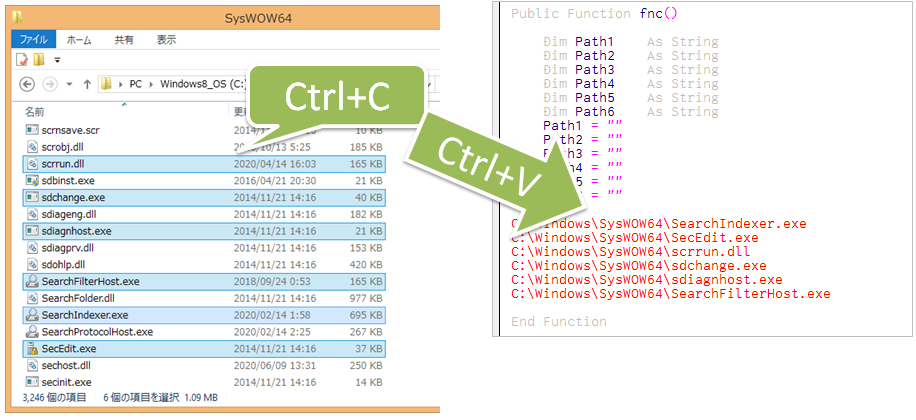This screenshot has width=916, height=420.
Task: Open the ファイル menu tab
Action: click(35, 40)
